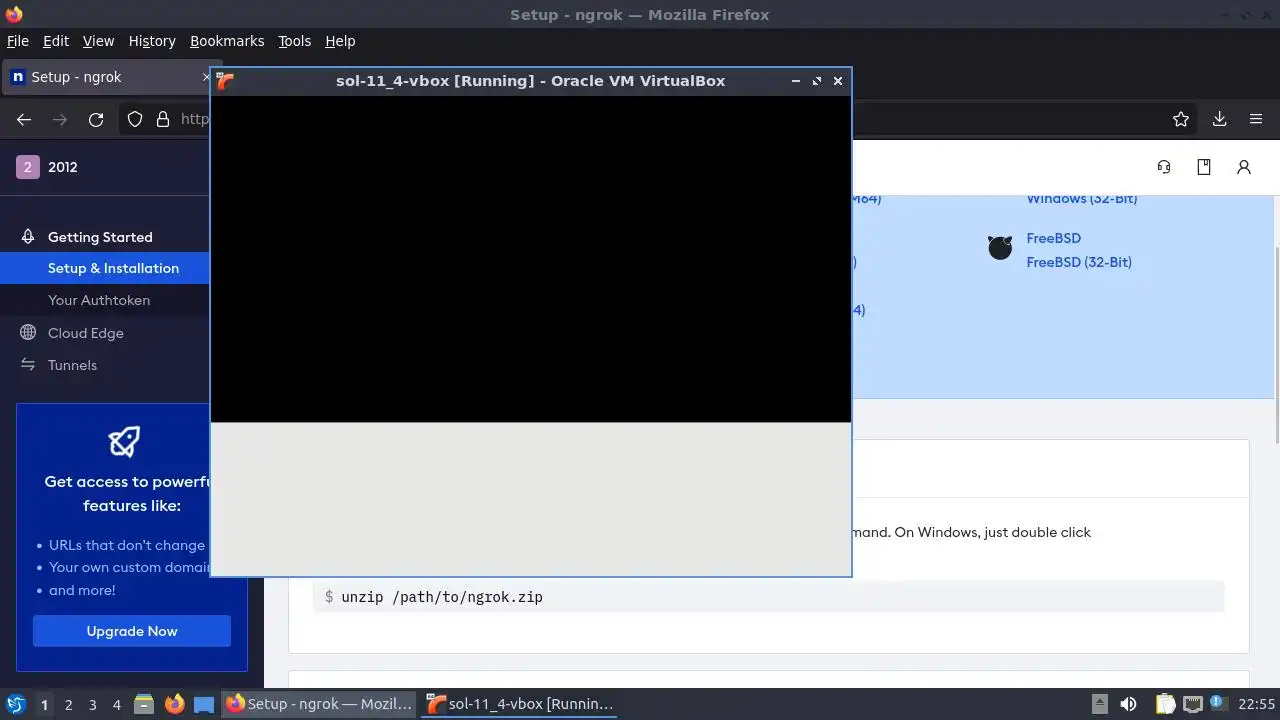Open the Firefox hamburger application menu
Image resolution: width=1280 pixels, height=720 pixels.
[1256, 119]
